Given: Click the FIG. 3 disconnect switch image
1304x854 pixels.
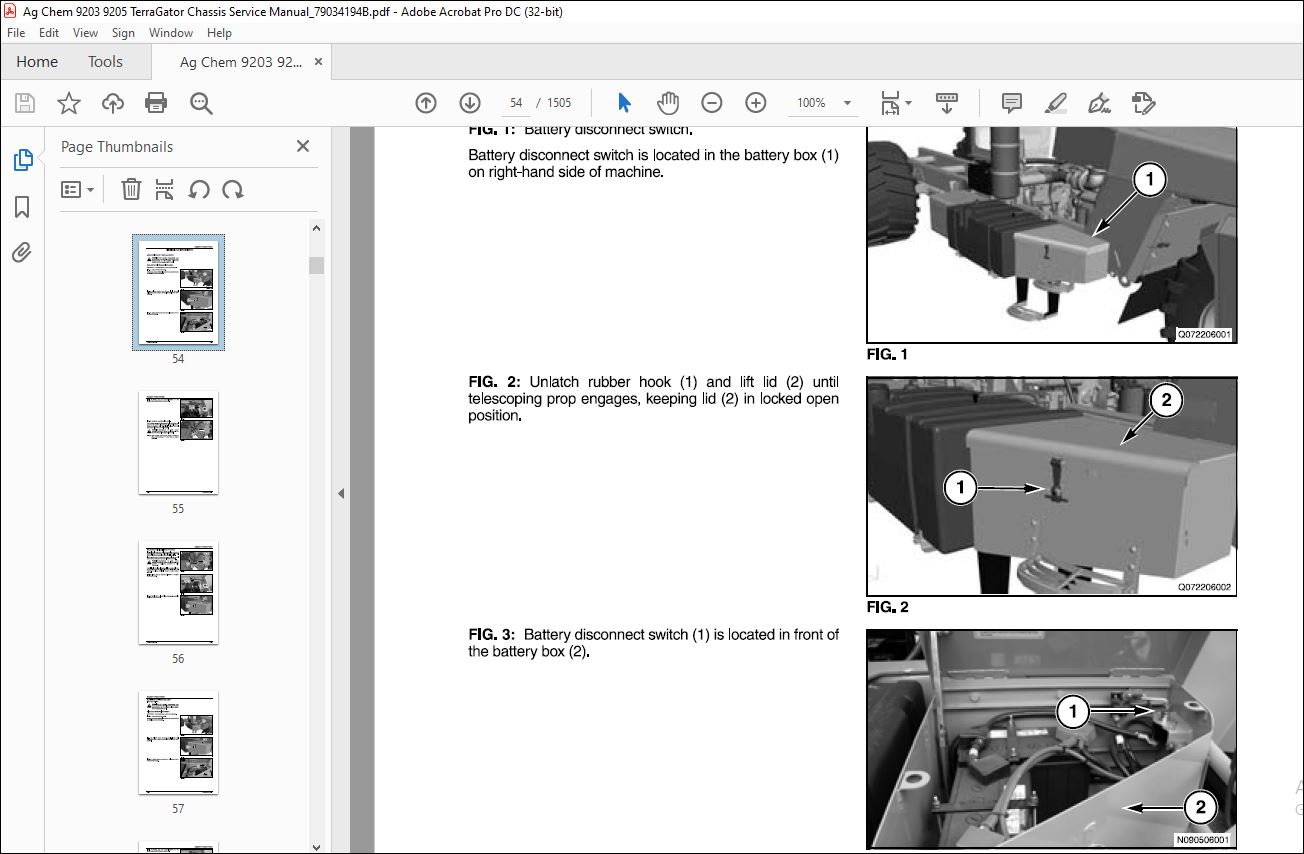Looking at the screenshot, I should (1051, 739).
